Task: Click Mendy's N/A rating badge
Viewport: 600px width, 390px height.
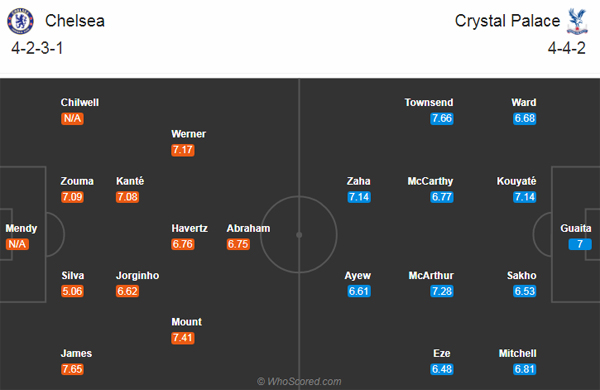Action: pyautogui.click(x=17, y=244)
